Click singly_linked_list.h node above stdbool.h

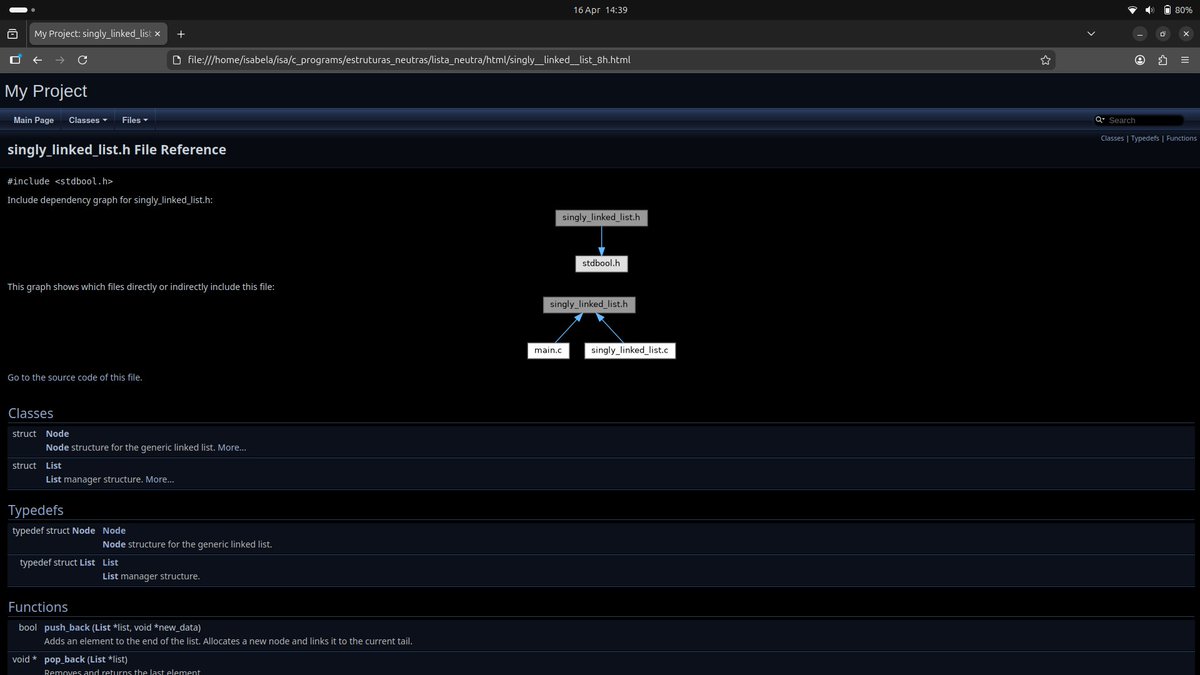click(602, 217)
